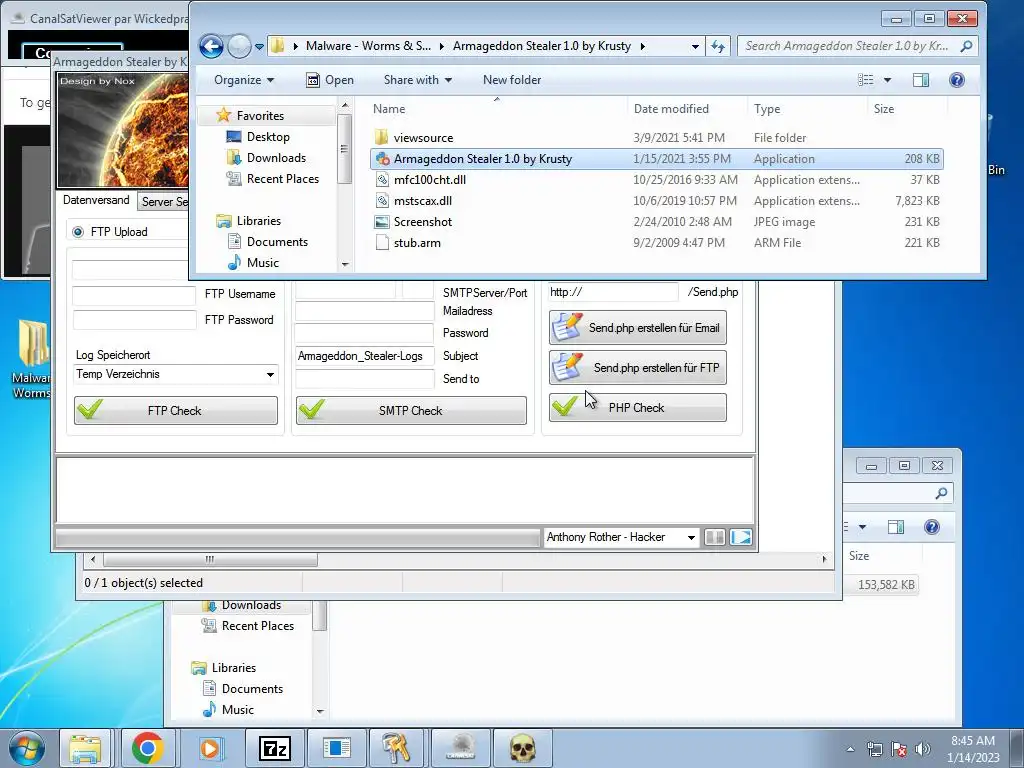The height and width of the screenshot is (768, 1024).
Task: Click New folder in Explorer toolbar
Action: pyautogui.click(x=512, y=80)
